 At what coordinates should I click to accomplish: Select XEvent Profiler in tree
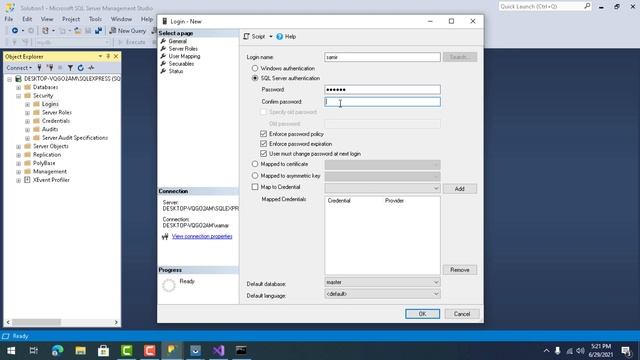[51, 180]
